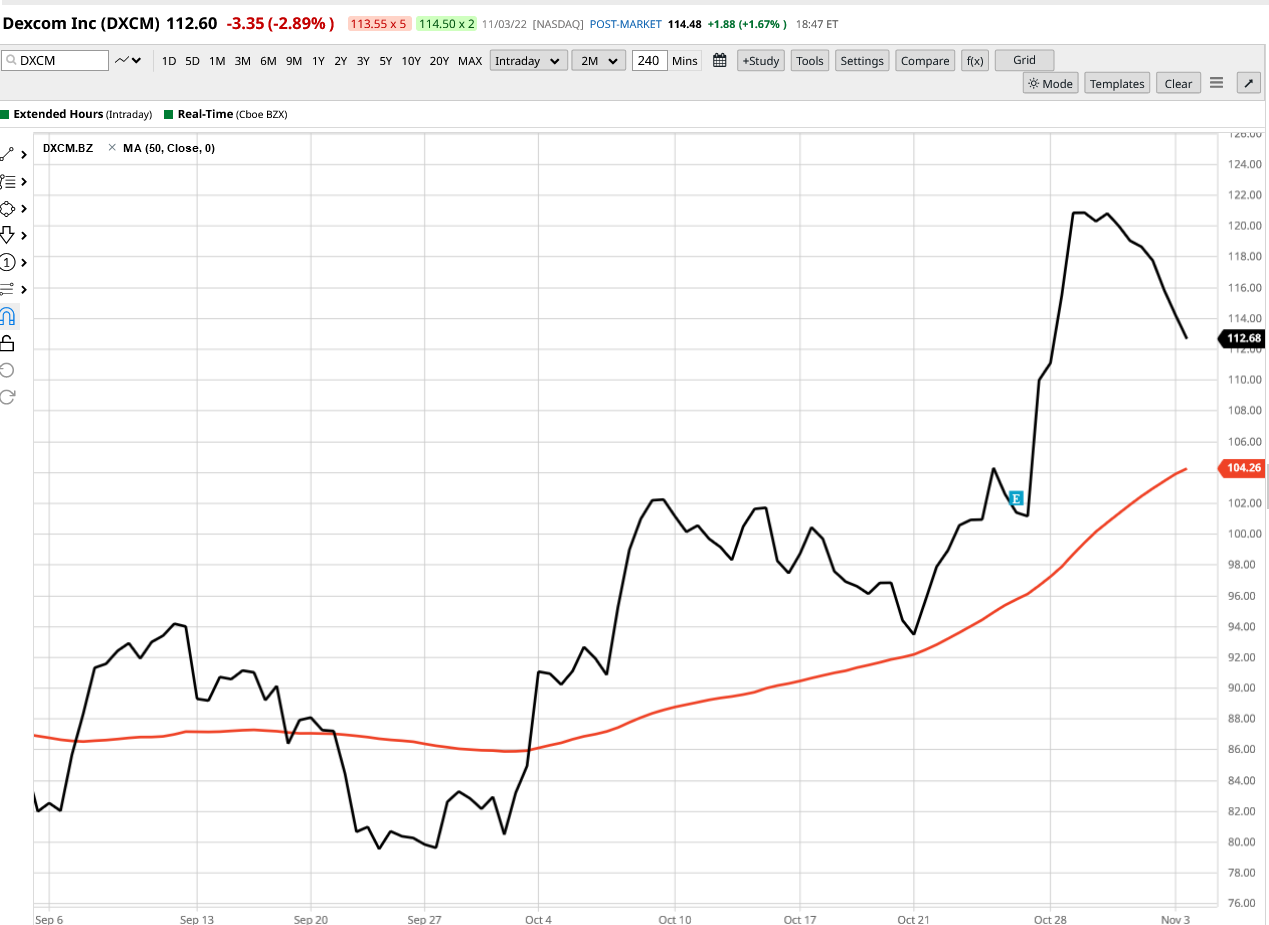Click the 112.68 price tag on axis
Image resolution: width=1269 pixels, height=925 pixels.
point(1241,338)
